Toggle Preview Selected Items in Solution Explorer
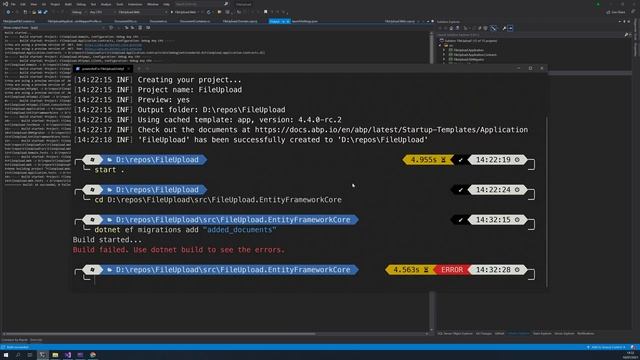 [510, 28]
